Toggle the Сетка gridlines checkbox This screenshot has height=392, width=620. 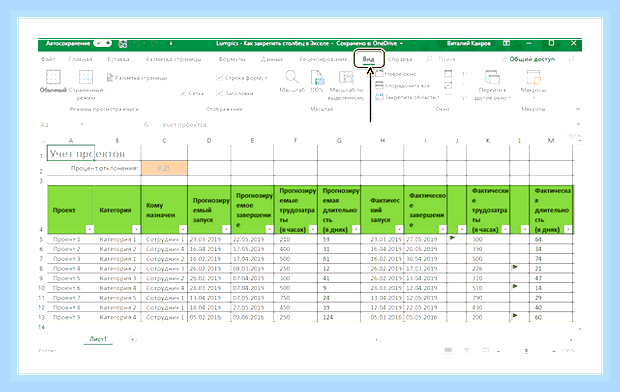pyautogui.click(x=183, y=93)
